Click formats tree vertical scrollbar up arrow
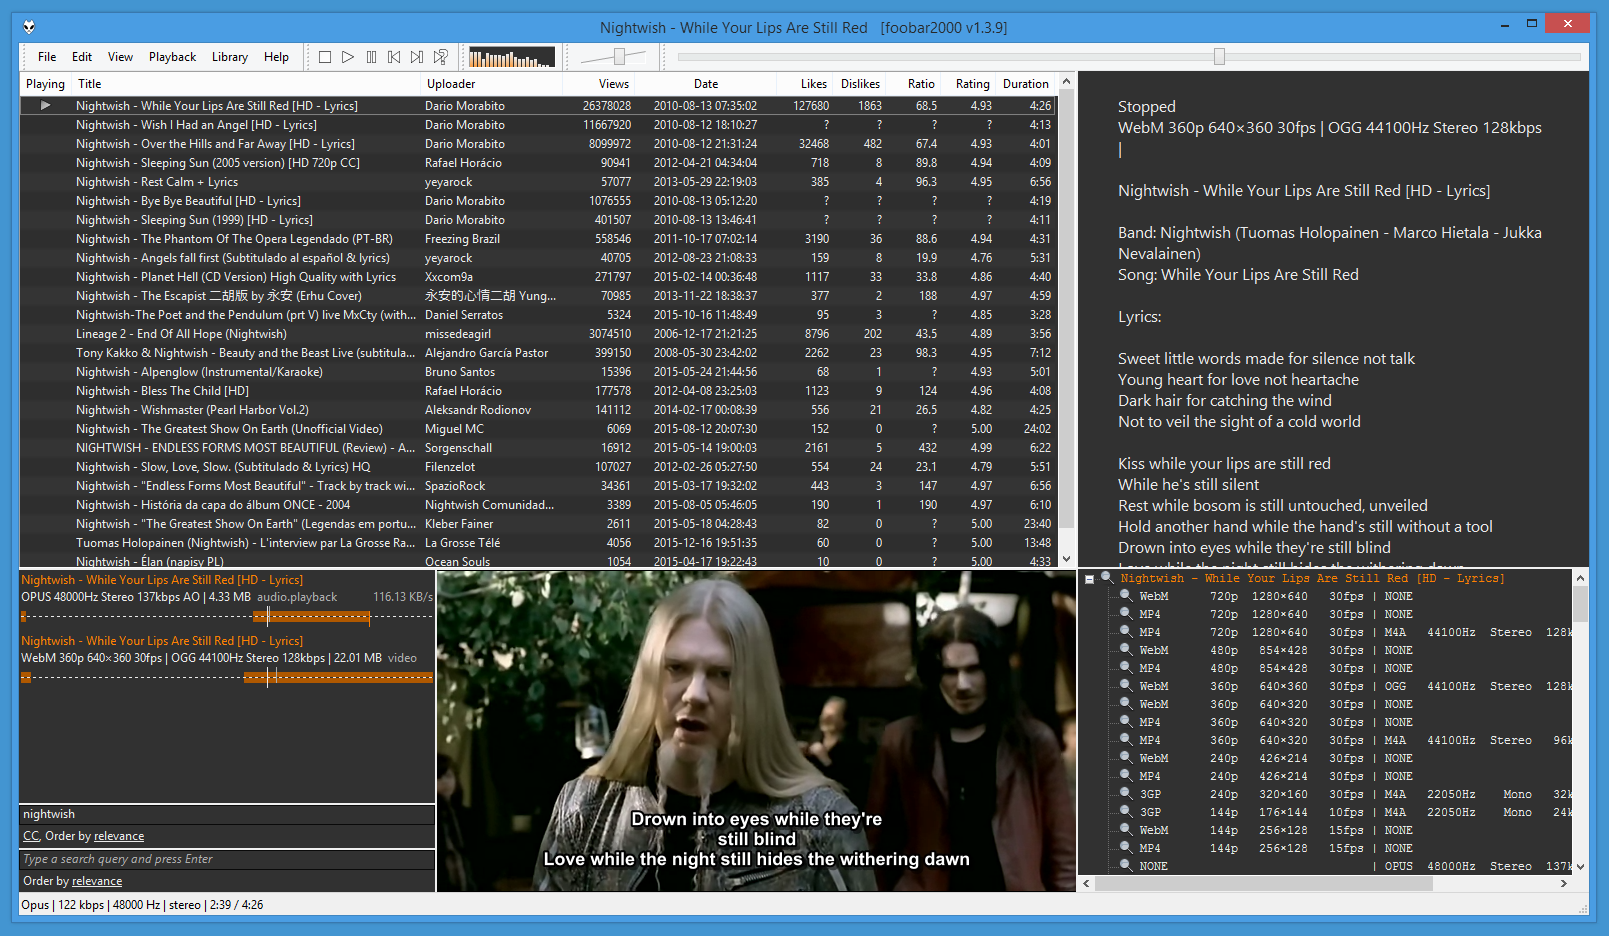Screen dimensions: 1609x936 (x=1580, y=578)
